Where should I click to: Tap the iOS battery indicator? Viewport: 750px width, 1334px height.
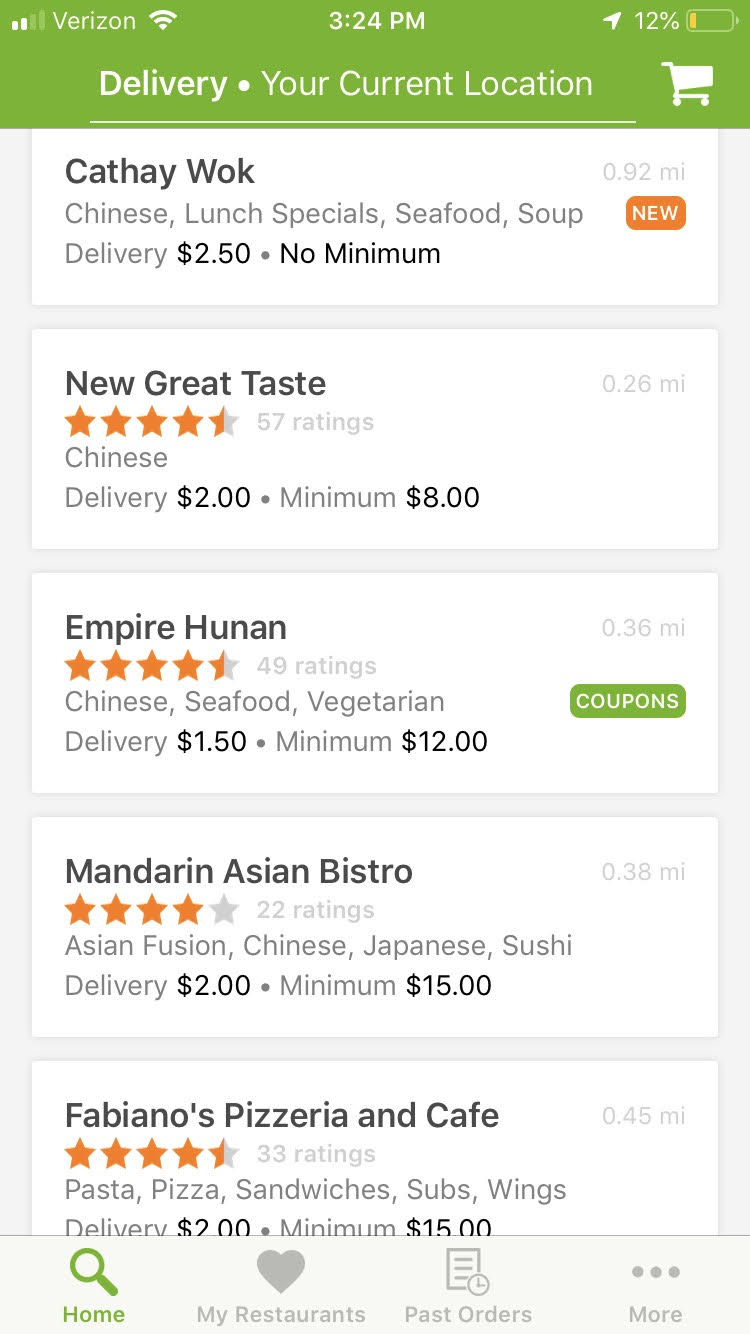710,21
